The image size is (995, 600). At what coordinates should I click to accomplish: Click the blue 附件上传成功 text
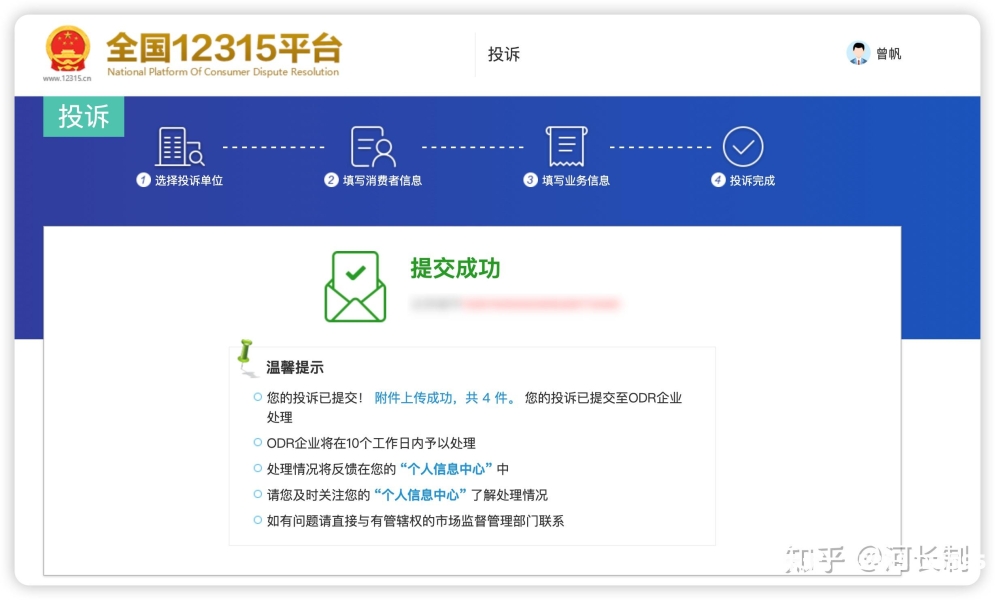(445, 398)
